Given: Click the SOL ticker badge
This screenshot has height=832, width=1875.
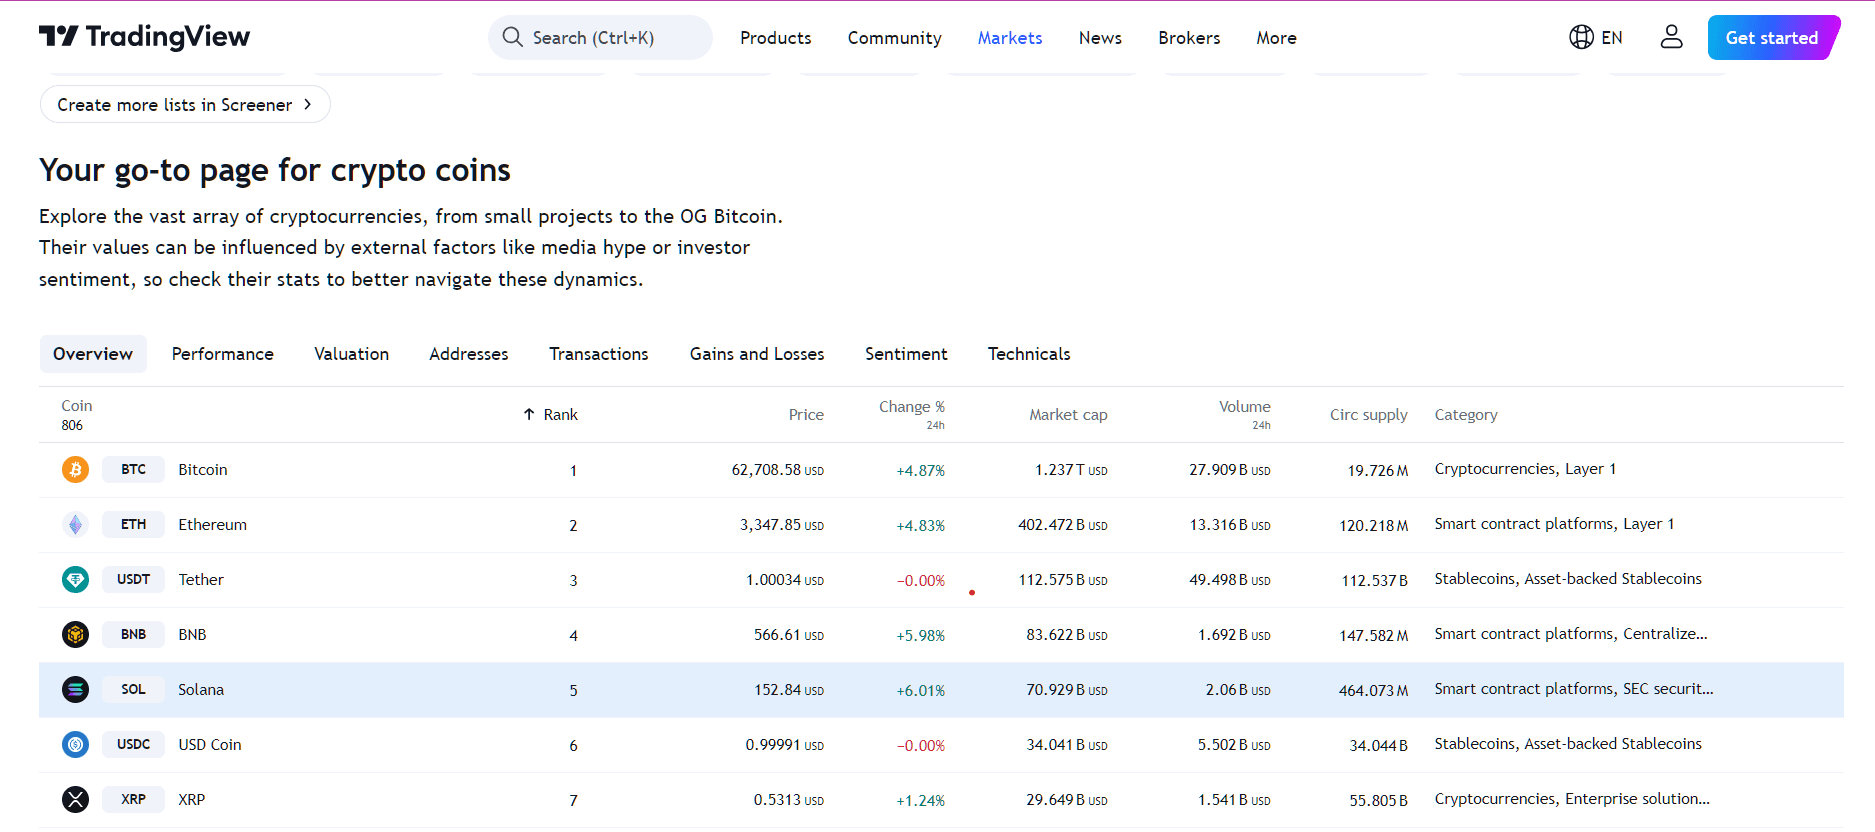Looking at the screenshot, I should [133, 690].
